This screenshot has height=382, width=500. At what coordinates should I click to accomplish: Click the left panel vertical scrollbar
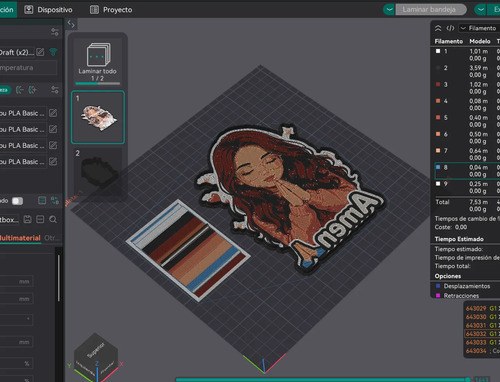pos(59,277)
